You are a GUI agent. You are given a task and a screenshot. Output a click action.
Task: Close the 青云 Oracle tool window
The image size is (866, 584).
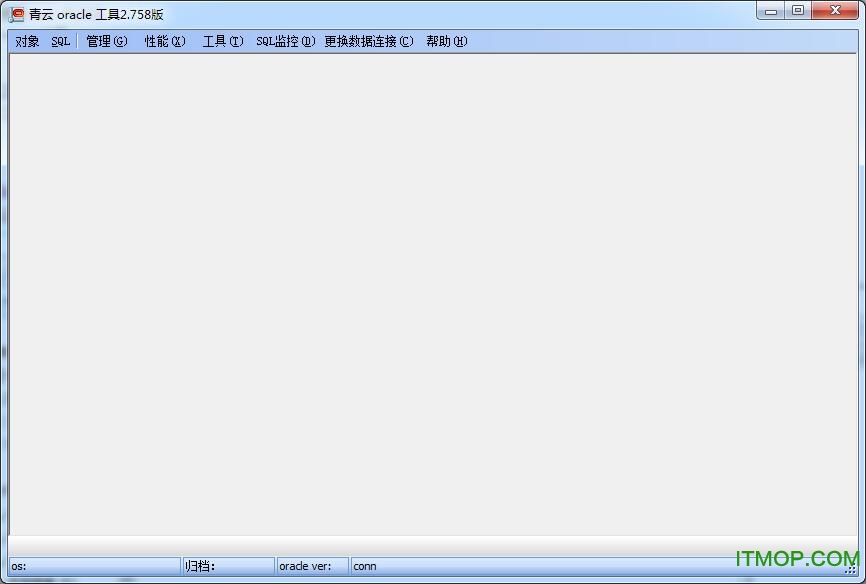[835, 11]
